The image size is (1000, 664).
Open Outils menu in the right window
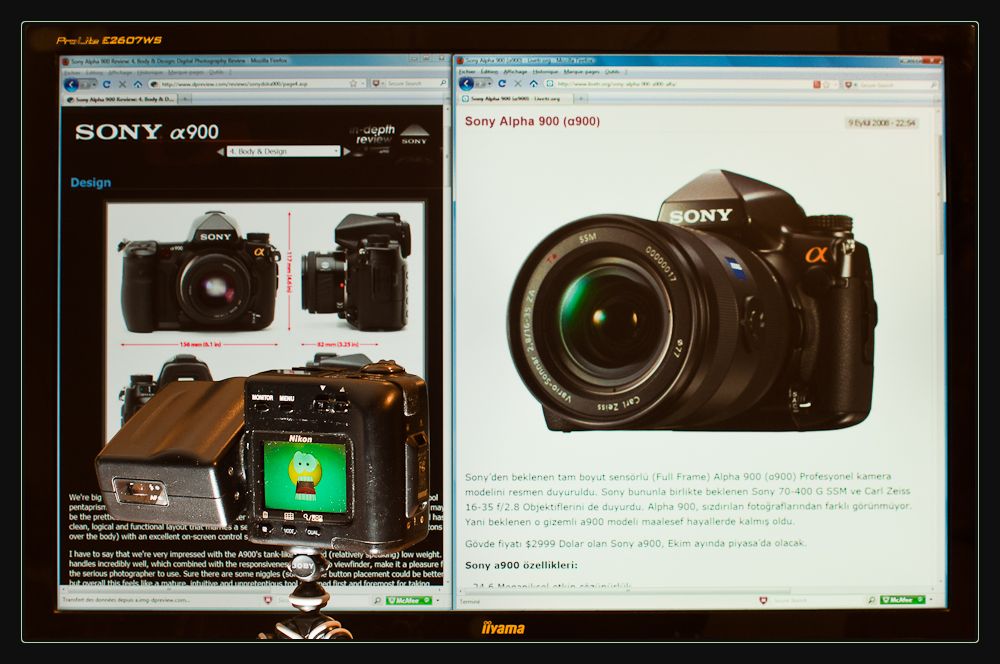(613, 71)
